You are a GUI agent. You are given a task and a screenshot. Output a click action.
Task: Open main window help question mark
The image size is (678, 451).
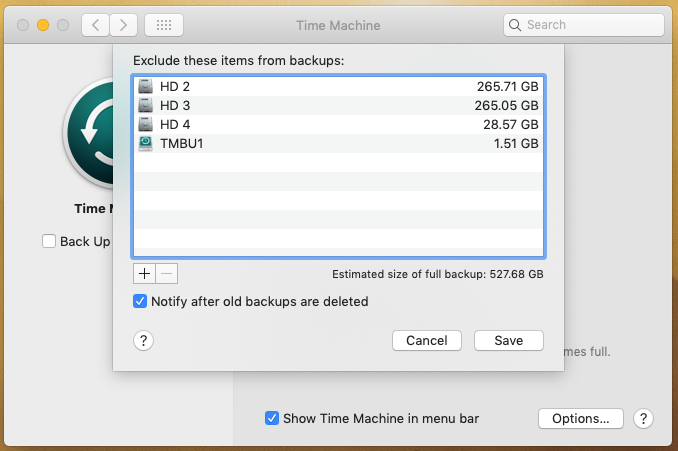(x=643, y=419)
